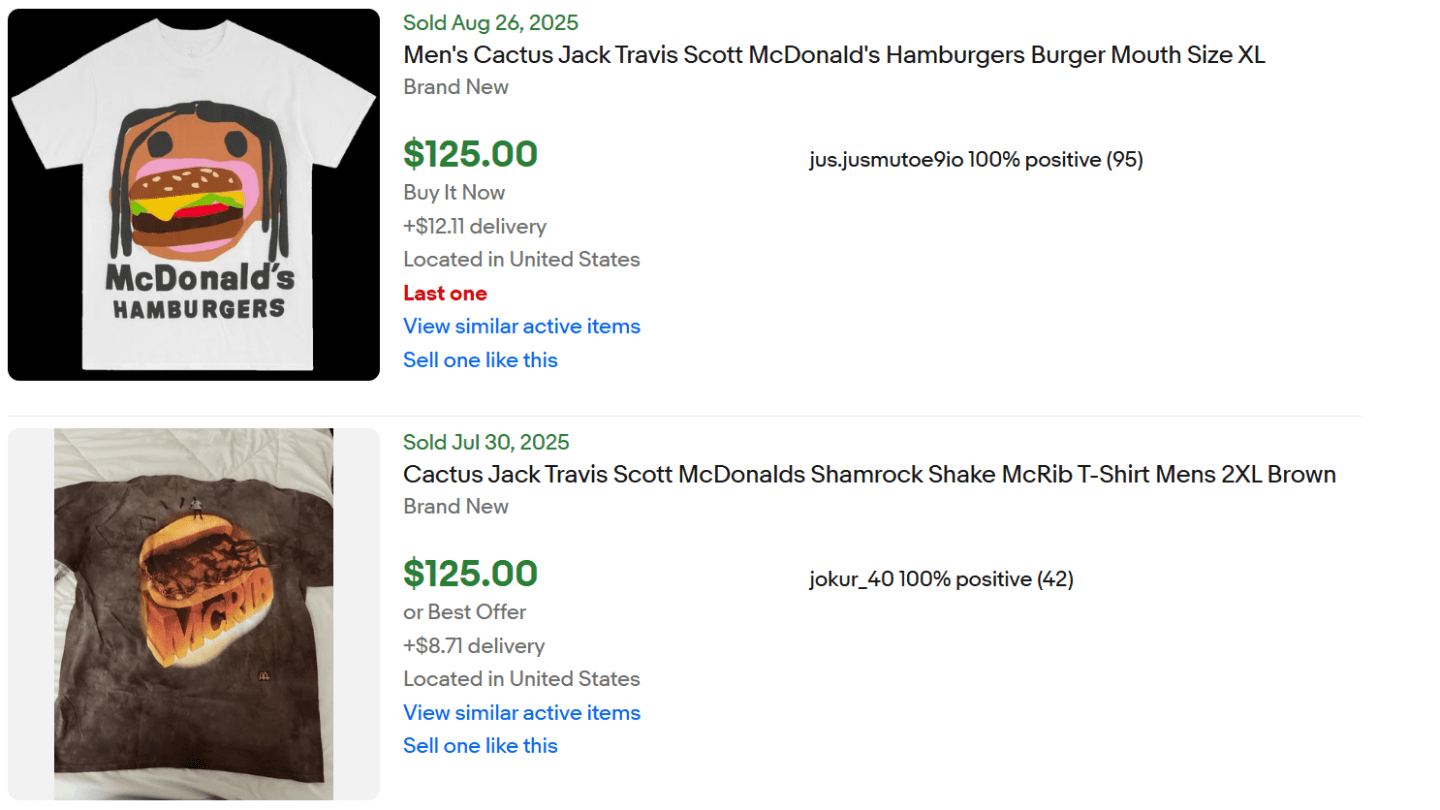This screenshot has width=1440, height=810.
Task: Click the Buy It Now text
Action: 454,192
